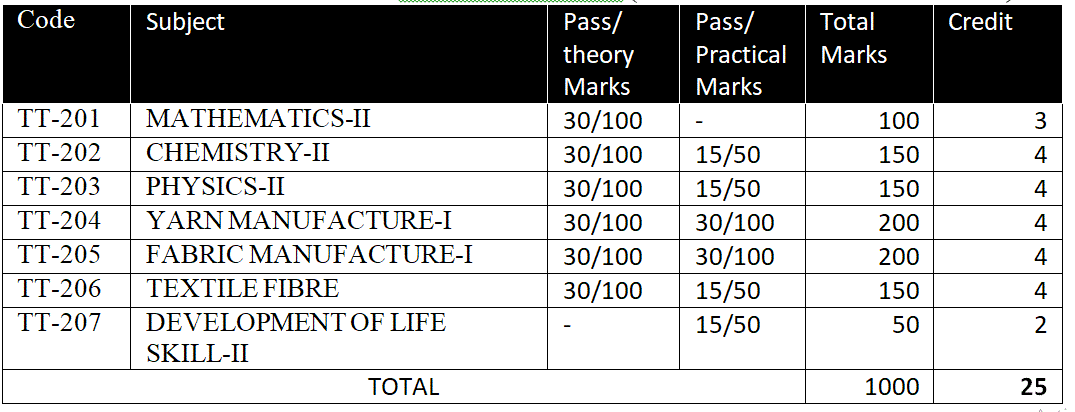Click the YARN MANUFACTURE-I cell

pos(339,221)
